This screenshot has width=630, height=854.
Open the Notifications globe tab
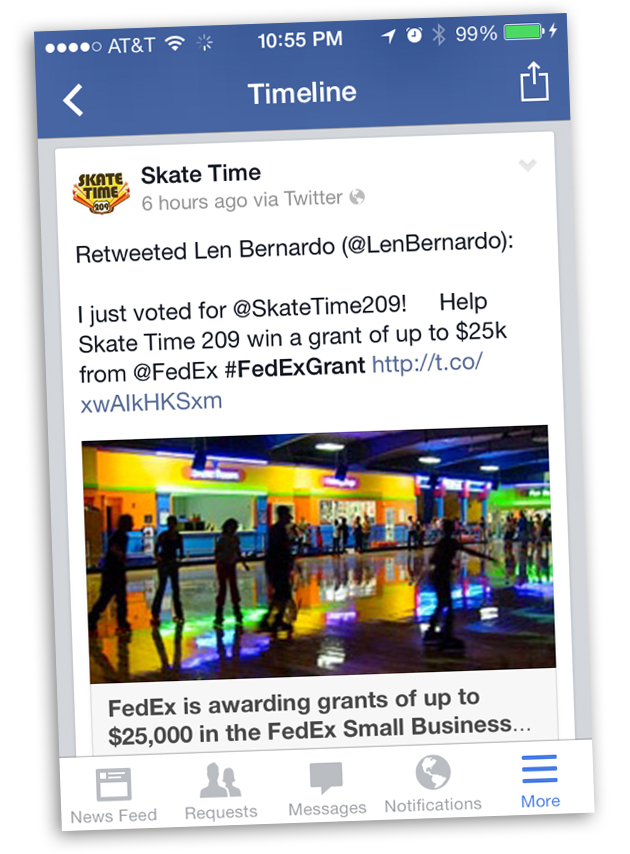pyautogui.click(x=433, y=784)
